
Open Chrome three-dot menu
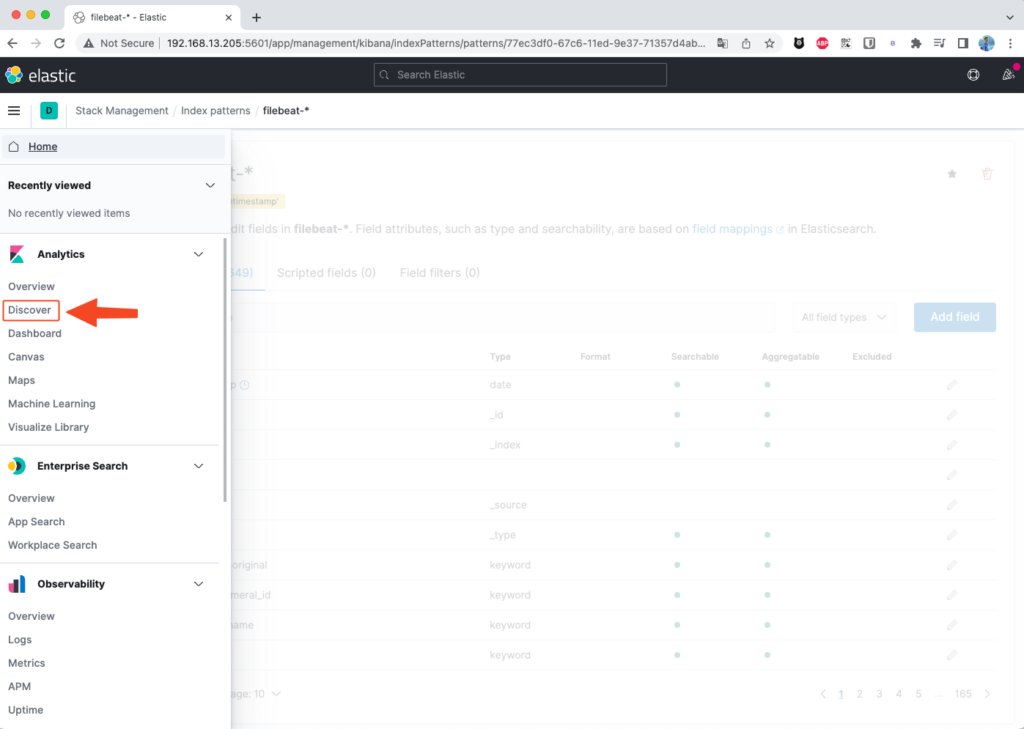1010,43
